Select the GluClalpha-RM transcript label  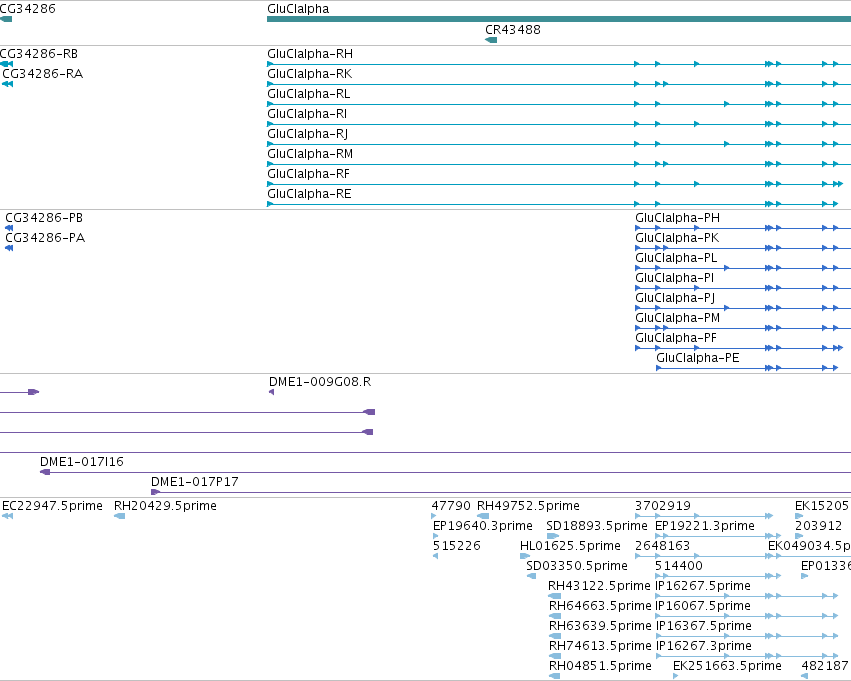(x=310, y=154)
